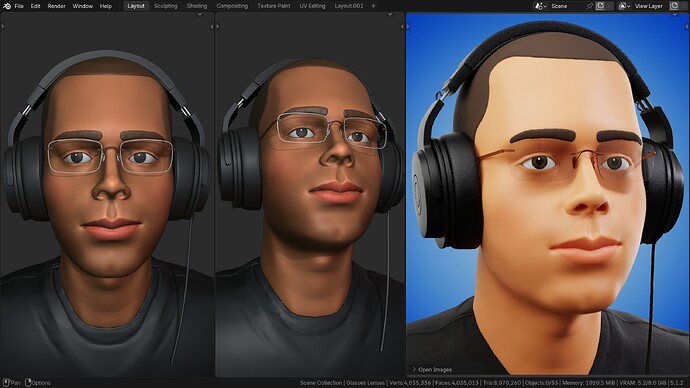The height and width of the screenshot is (388, 690).
Task: Click 'Glasses Lenses' in status bar
Action: pos(365,383)
